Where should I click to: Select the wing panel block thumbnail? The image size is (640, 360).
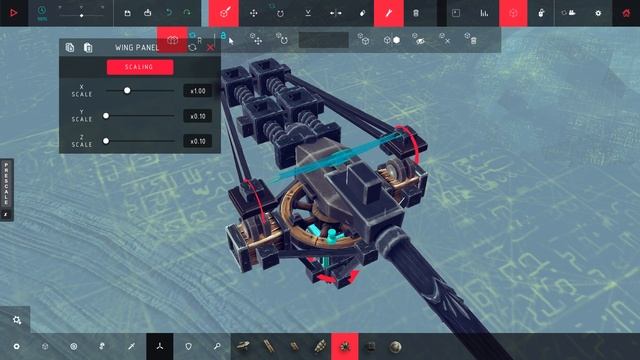(294, 346)
